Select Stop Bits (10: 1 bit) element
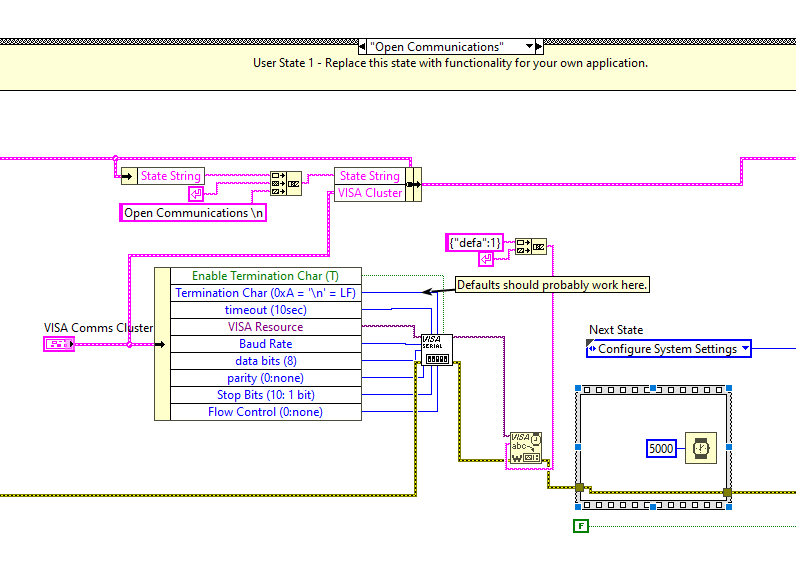 [266, 395]
